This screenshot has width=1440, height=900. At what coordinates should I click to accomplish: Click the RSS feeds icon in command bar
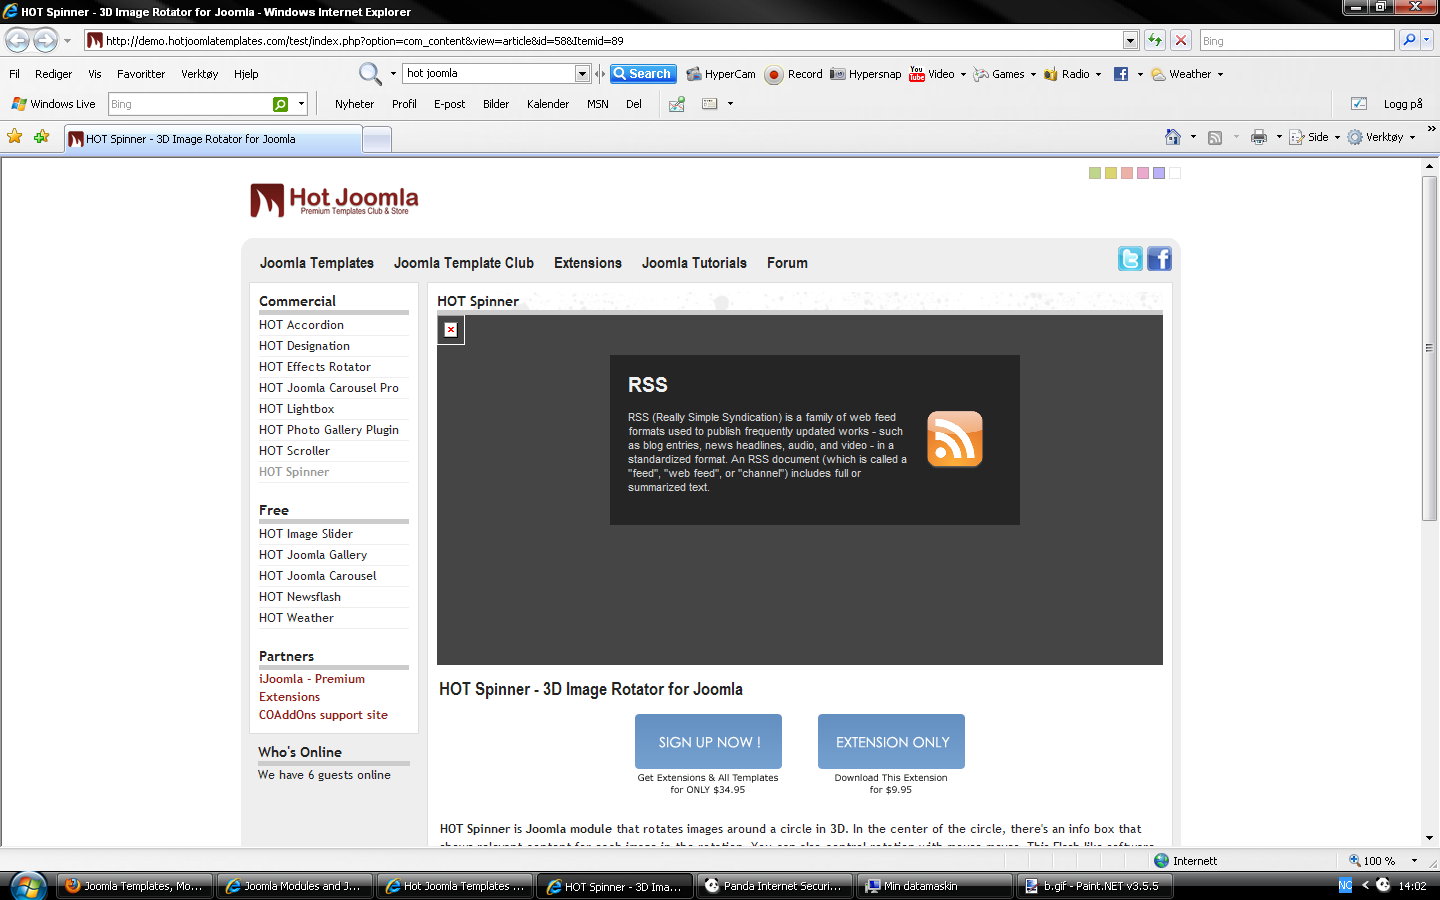pyautogui.click(x=1215, y=137)
